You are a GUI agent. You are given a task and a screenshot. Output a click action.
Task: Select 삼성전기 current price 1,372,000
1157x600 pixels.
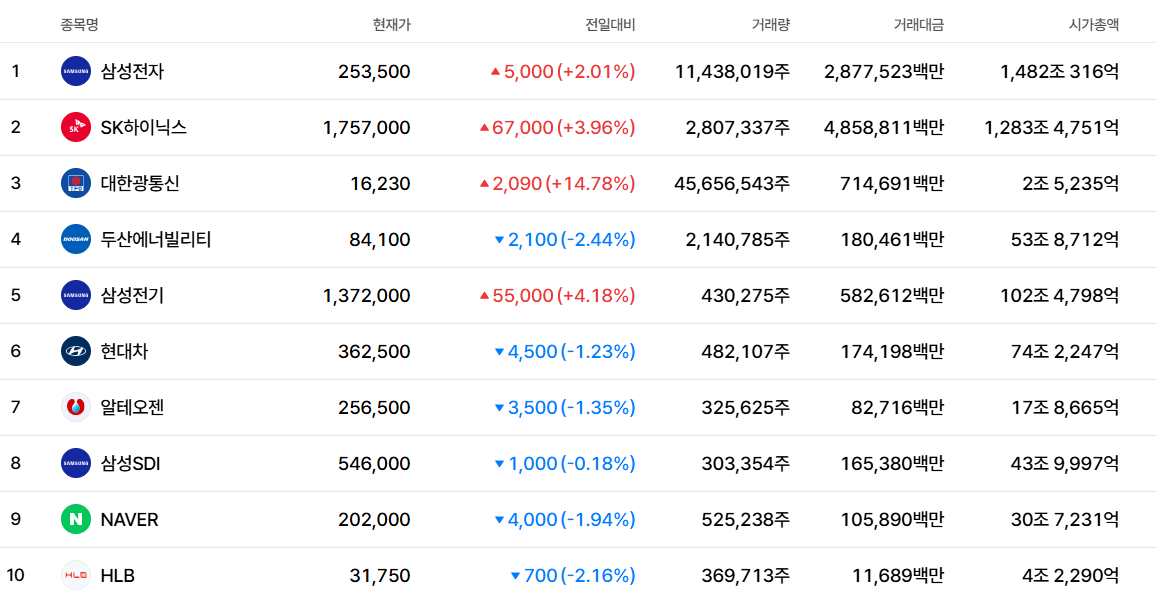(367, 296)
